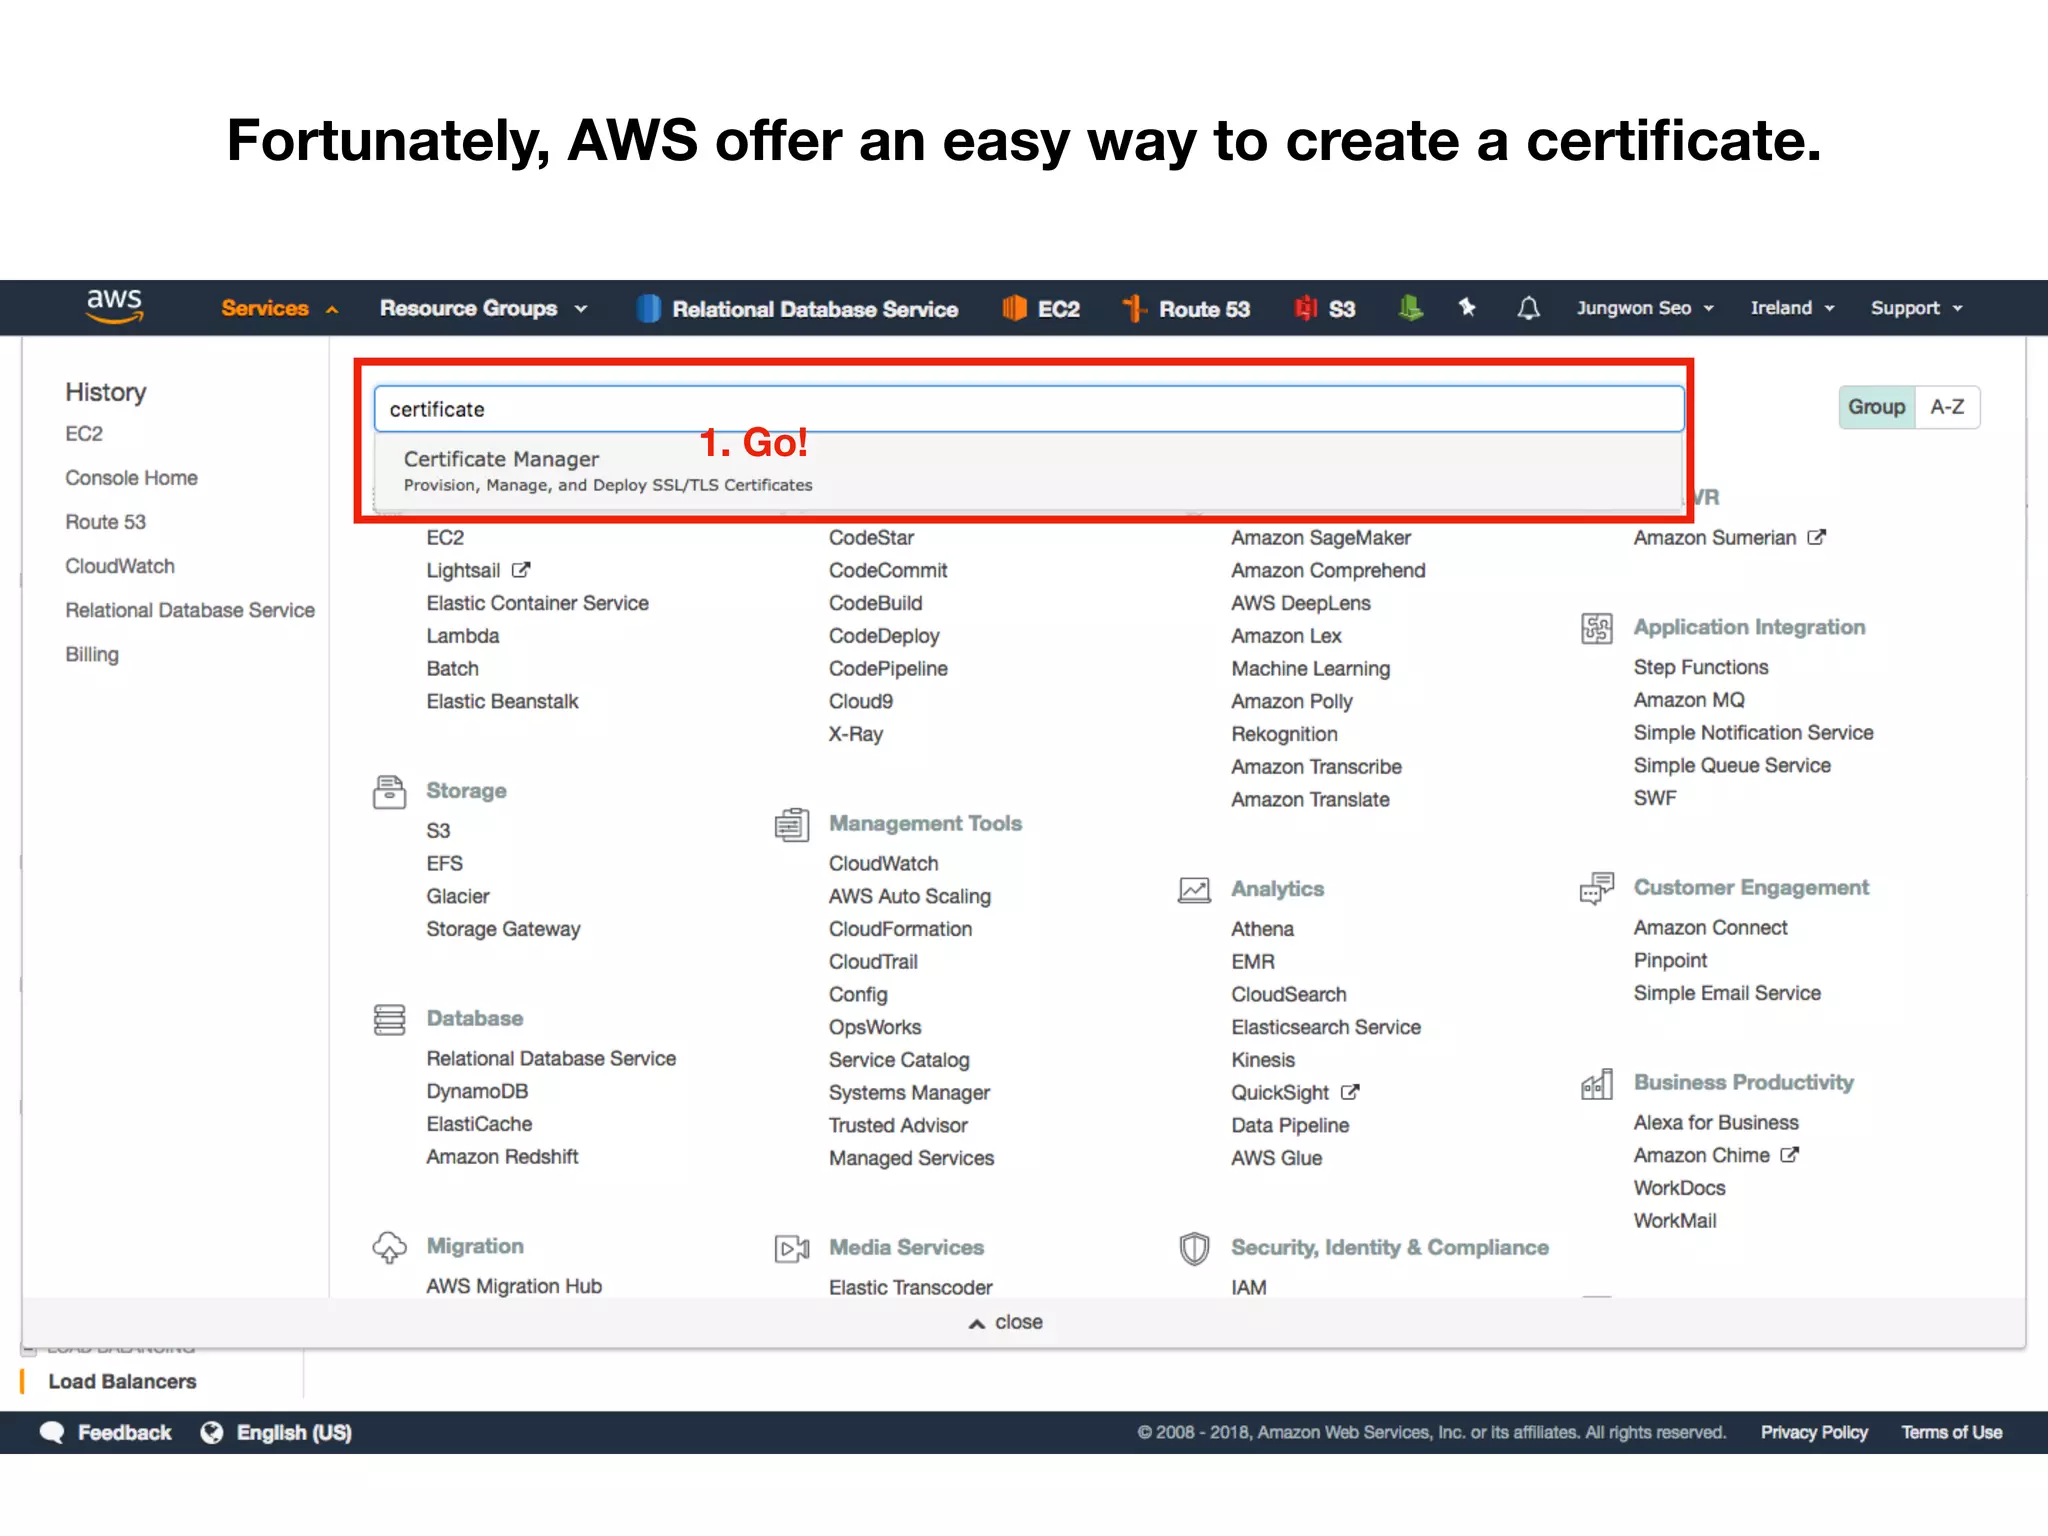Open the Jungwon Seo account dropdown
This screenshot has height=1536, width=2048.
[x=1645, y=308]
